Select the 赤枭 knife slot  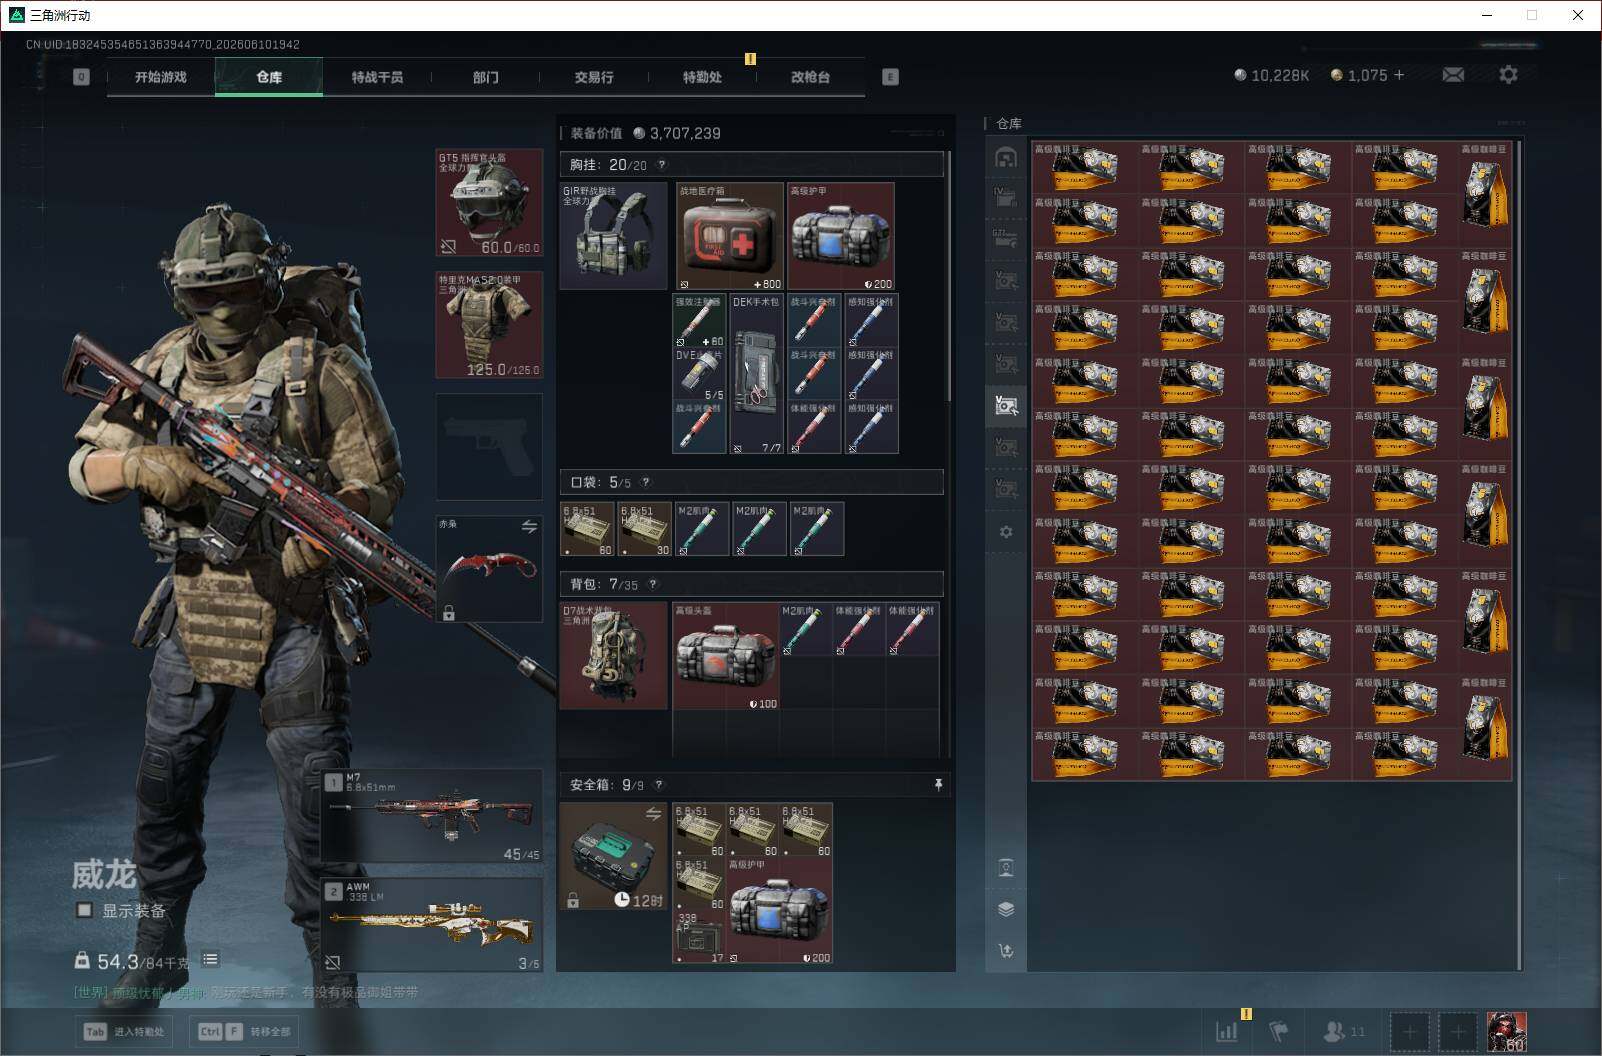(x=489, y=569)
